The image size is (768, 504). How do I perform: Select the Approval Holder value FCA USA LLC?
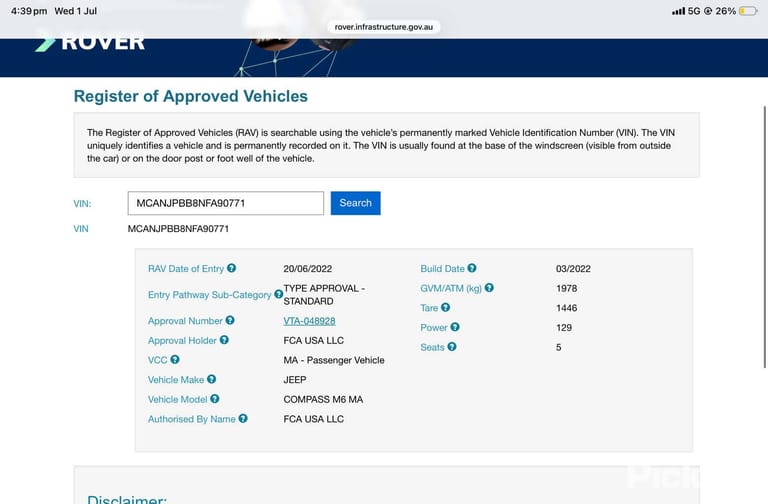click(313, 340)
